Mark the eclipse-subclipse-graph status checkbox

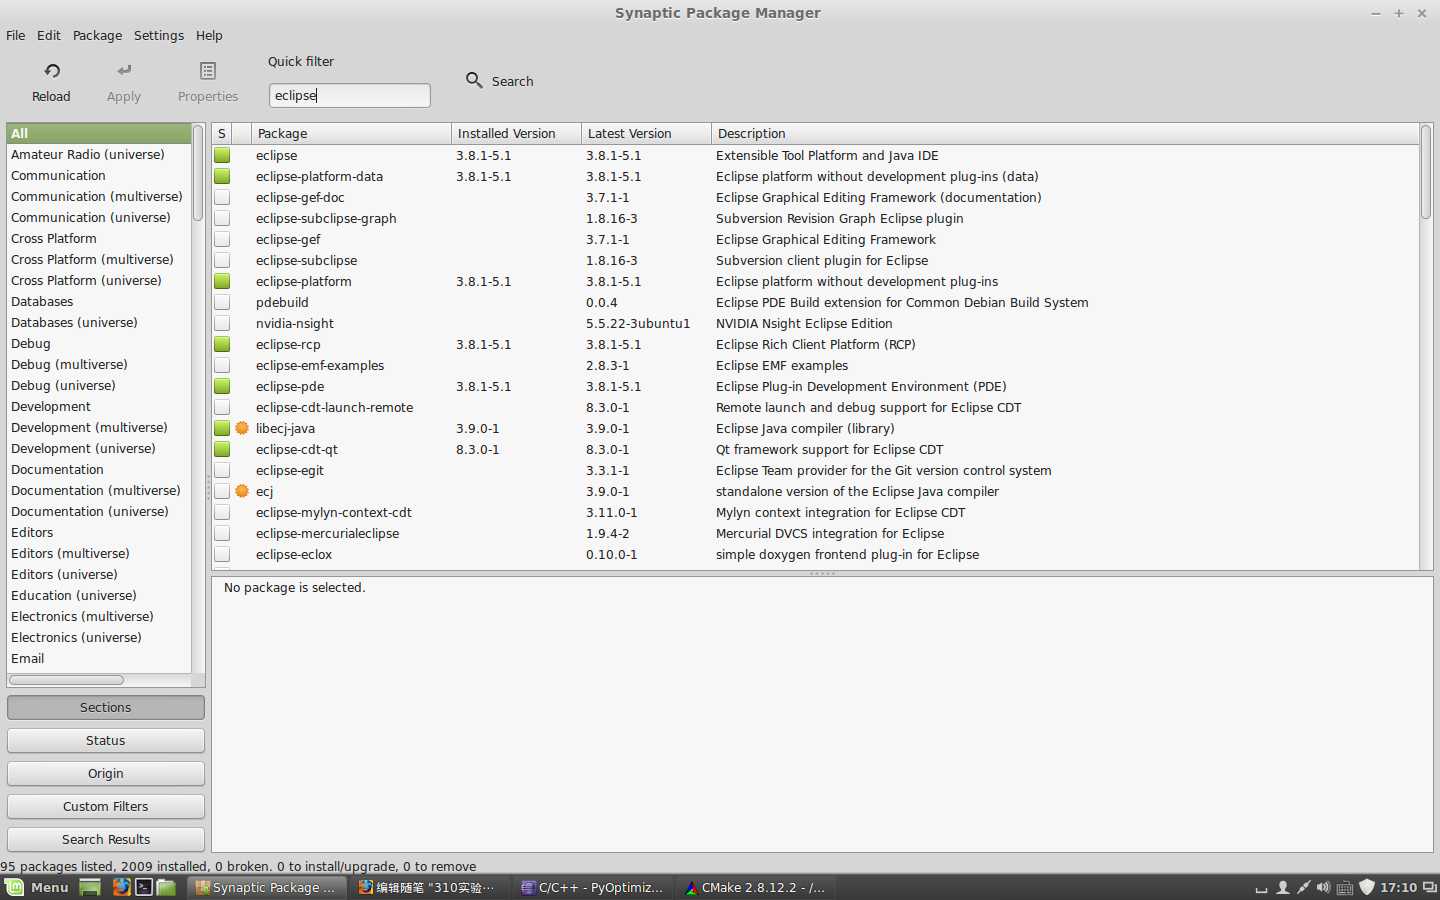222,218
